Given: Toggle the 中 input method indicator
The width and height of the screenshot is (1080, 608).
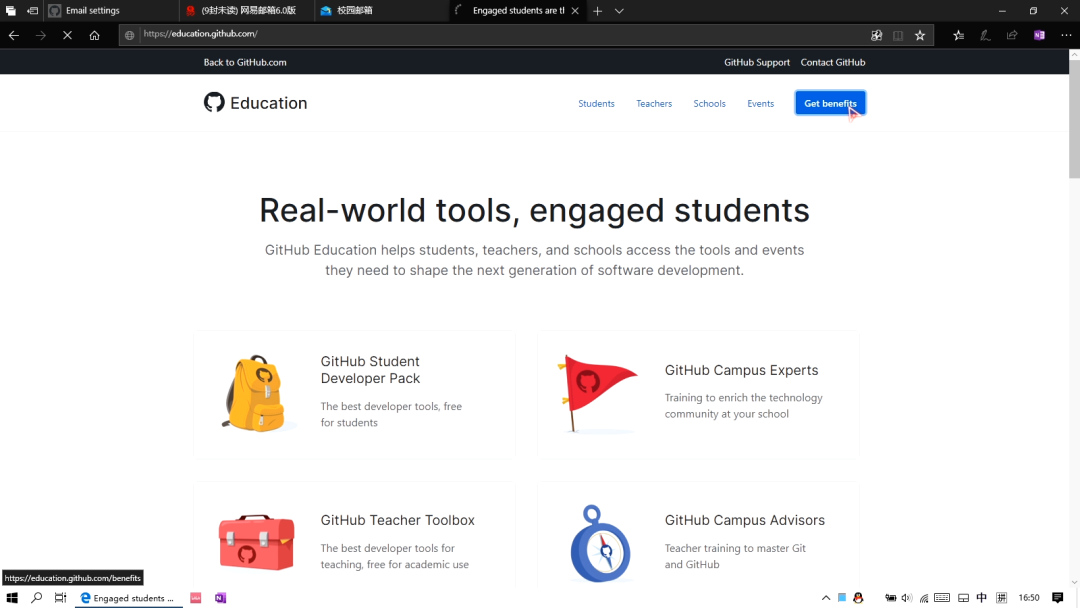Looking at the screenshot, I should (982, 598).
